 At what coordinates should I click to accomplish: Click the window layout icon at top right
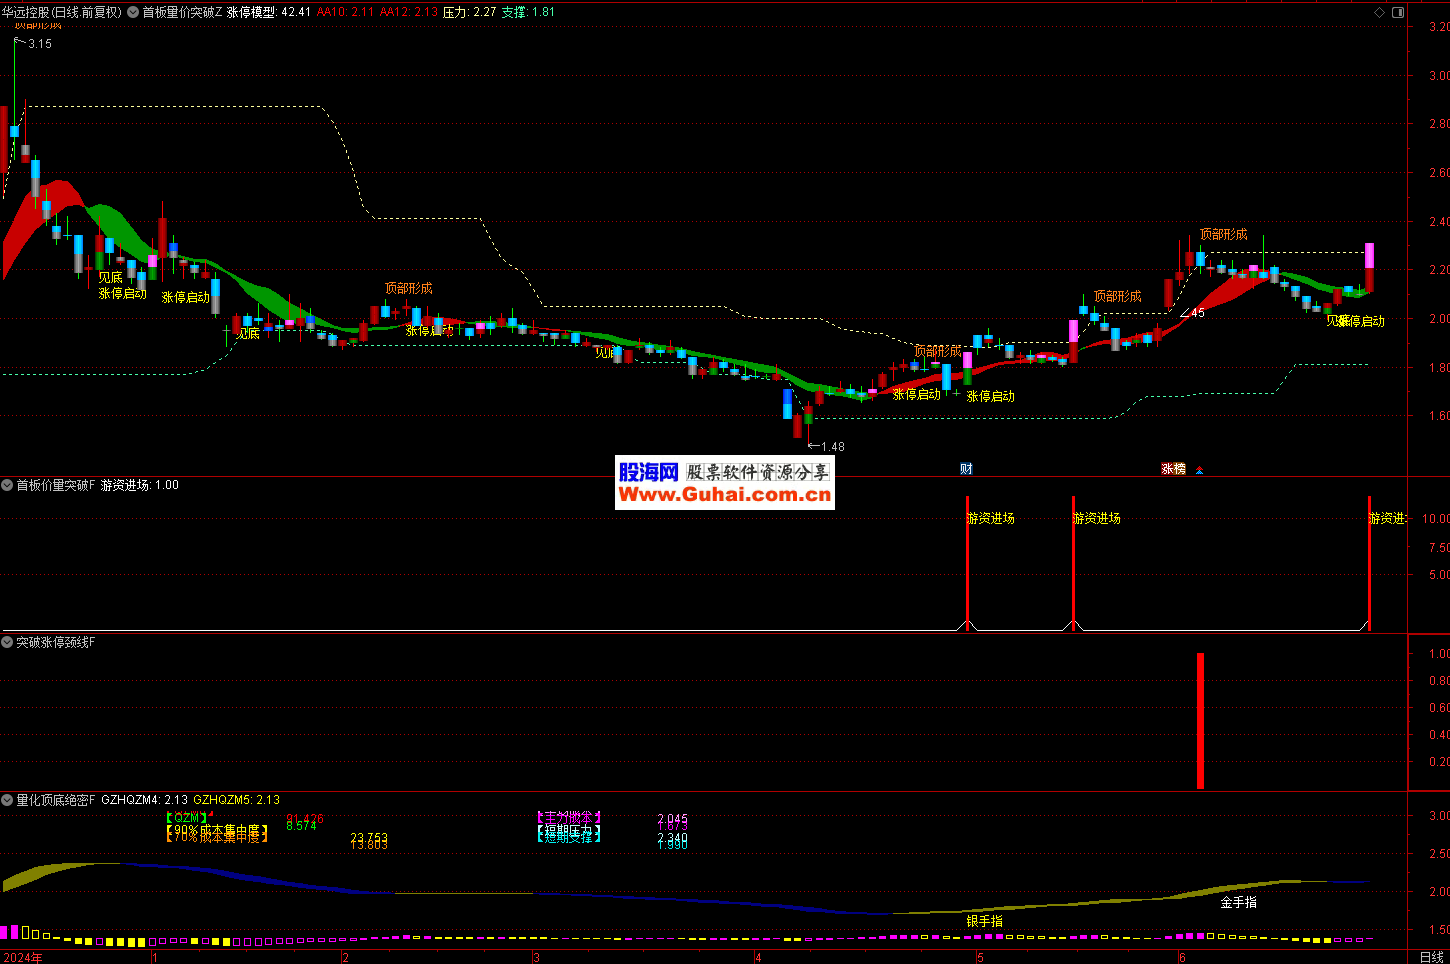coord(1398,12)
